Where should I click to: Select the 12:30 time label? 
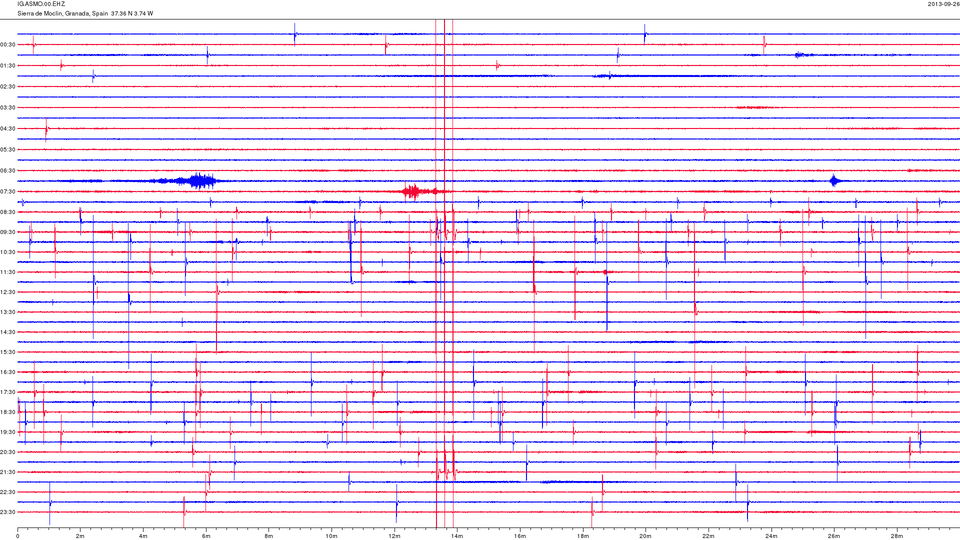pyautogui.click(x=8, y=292)
